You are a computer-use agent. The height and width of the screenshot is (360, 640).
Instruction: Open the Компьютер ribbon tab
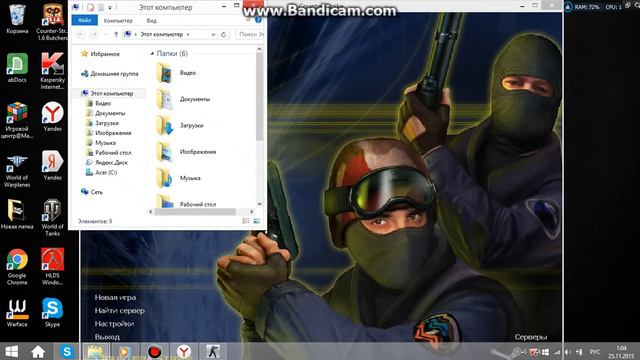(x=118, y=20)
